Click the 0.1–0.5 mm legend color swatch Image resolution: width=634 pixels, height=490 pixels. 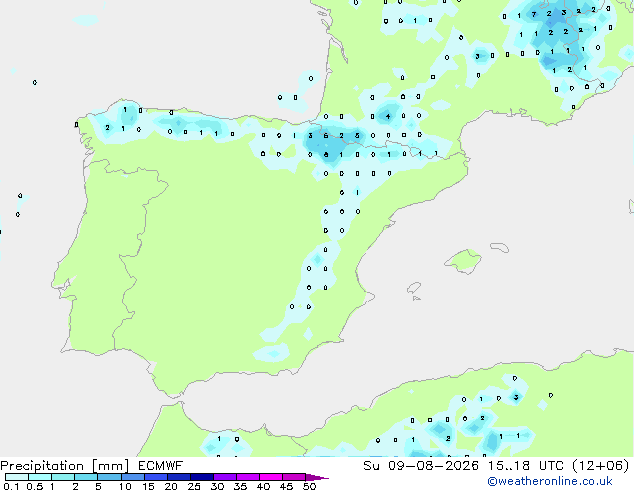17,477
